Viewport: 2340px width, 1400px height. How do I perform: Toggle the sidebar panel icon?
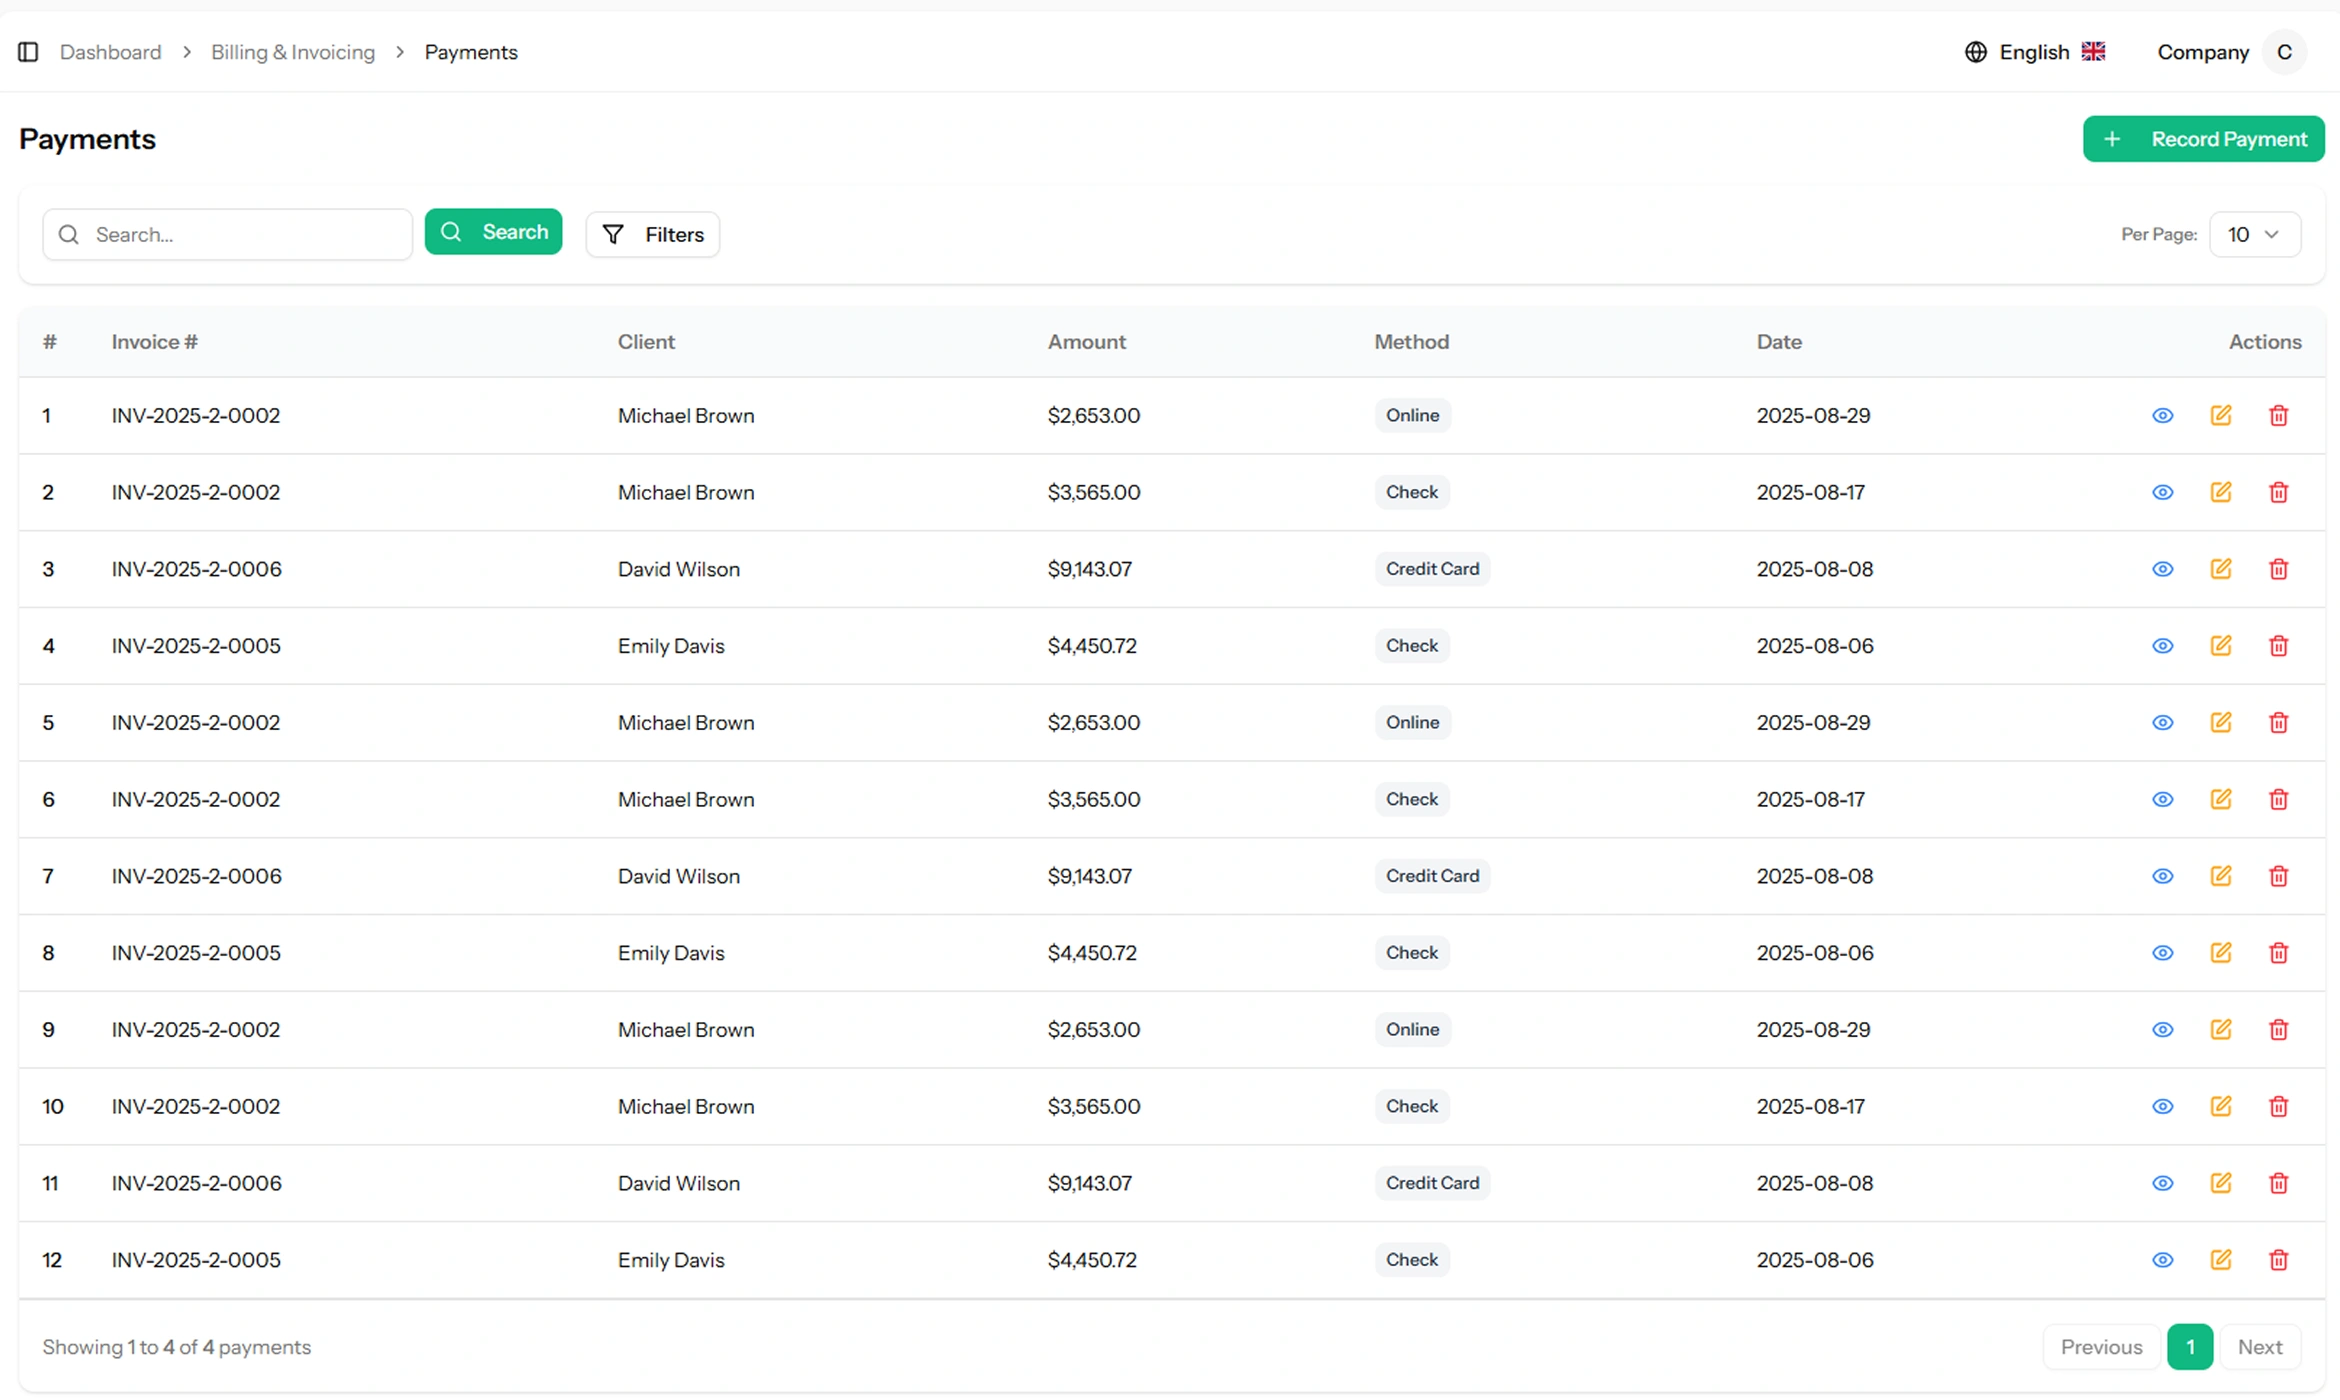[x=28, y=52]
